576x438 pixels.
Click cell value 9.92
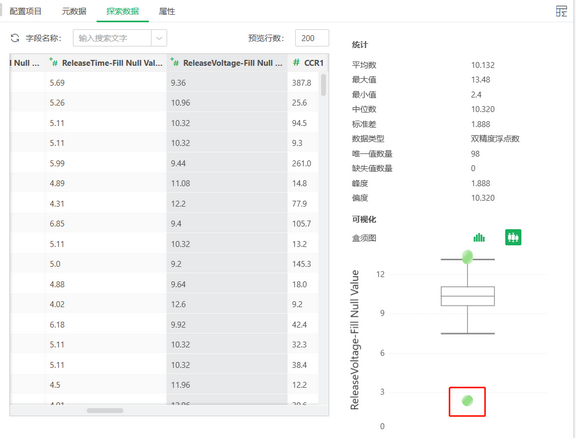click(178, 324)
